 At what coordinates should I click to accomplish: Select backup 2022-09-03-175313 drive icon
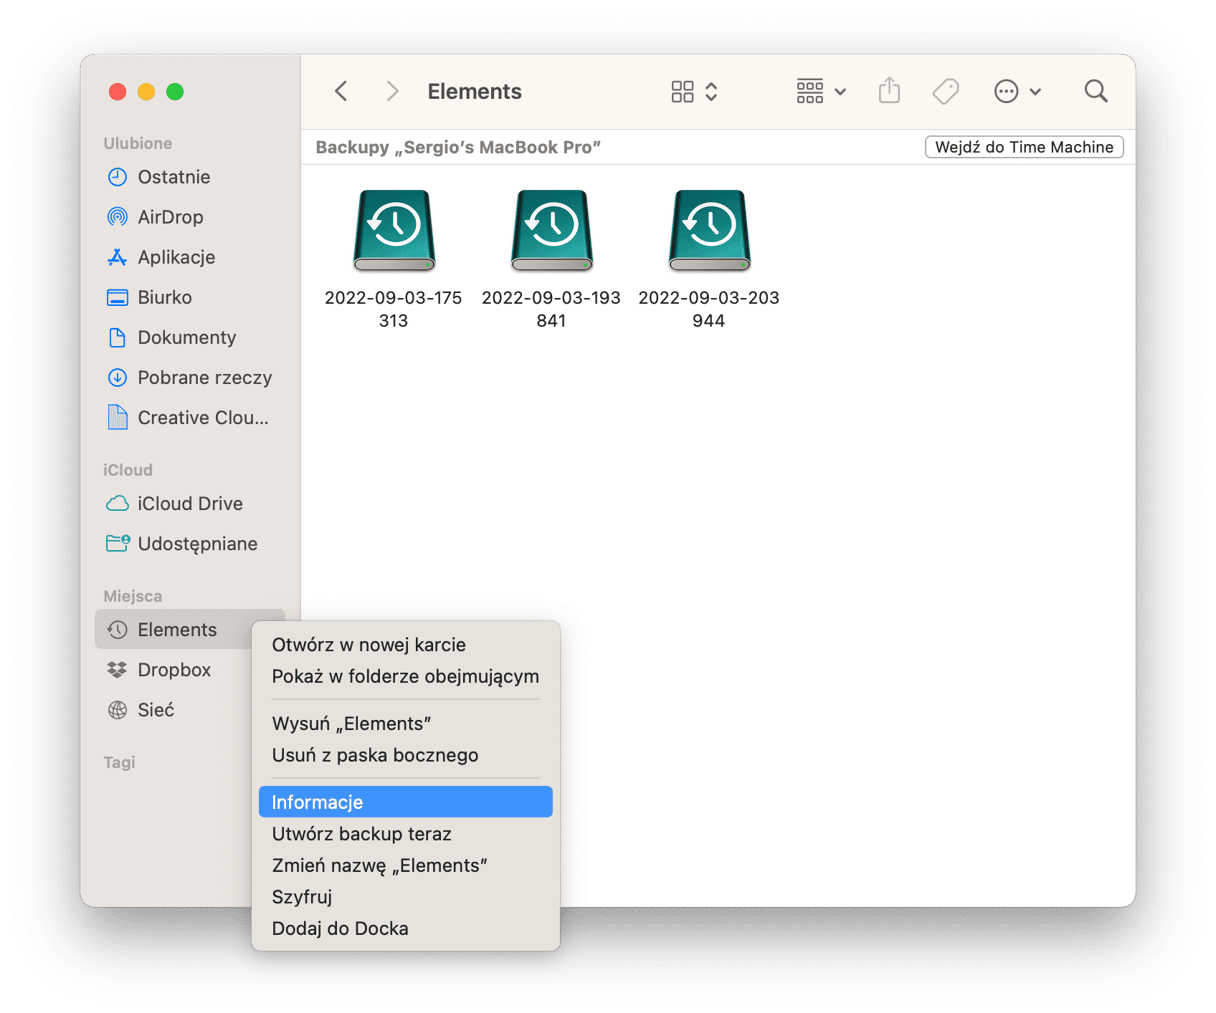point(394,231)
